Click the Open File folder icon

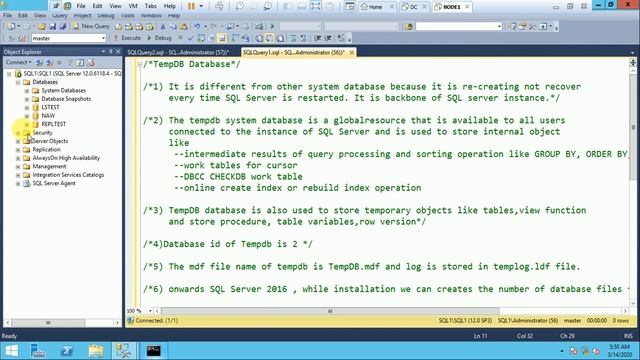click(42, 26)
